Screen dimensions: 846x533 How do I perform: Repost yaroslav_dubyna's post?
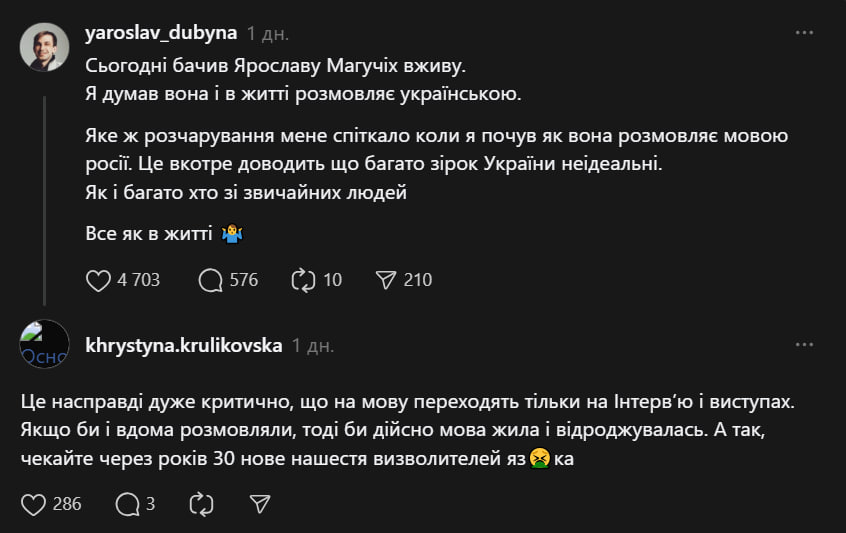coord(302,280)
